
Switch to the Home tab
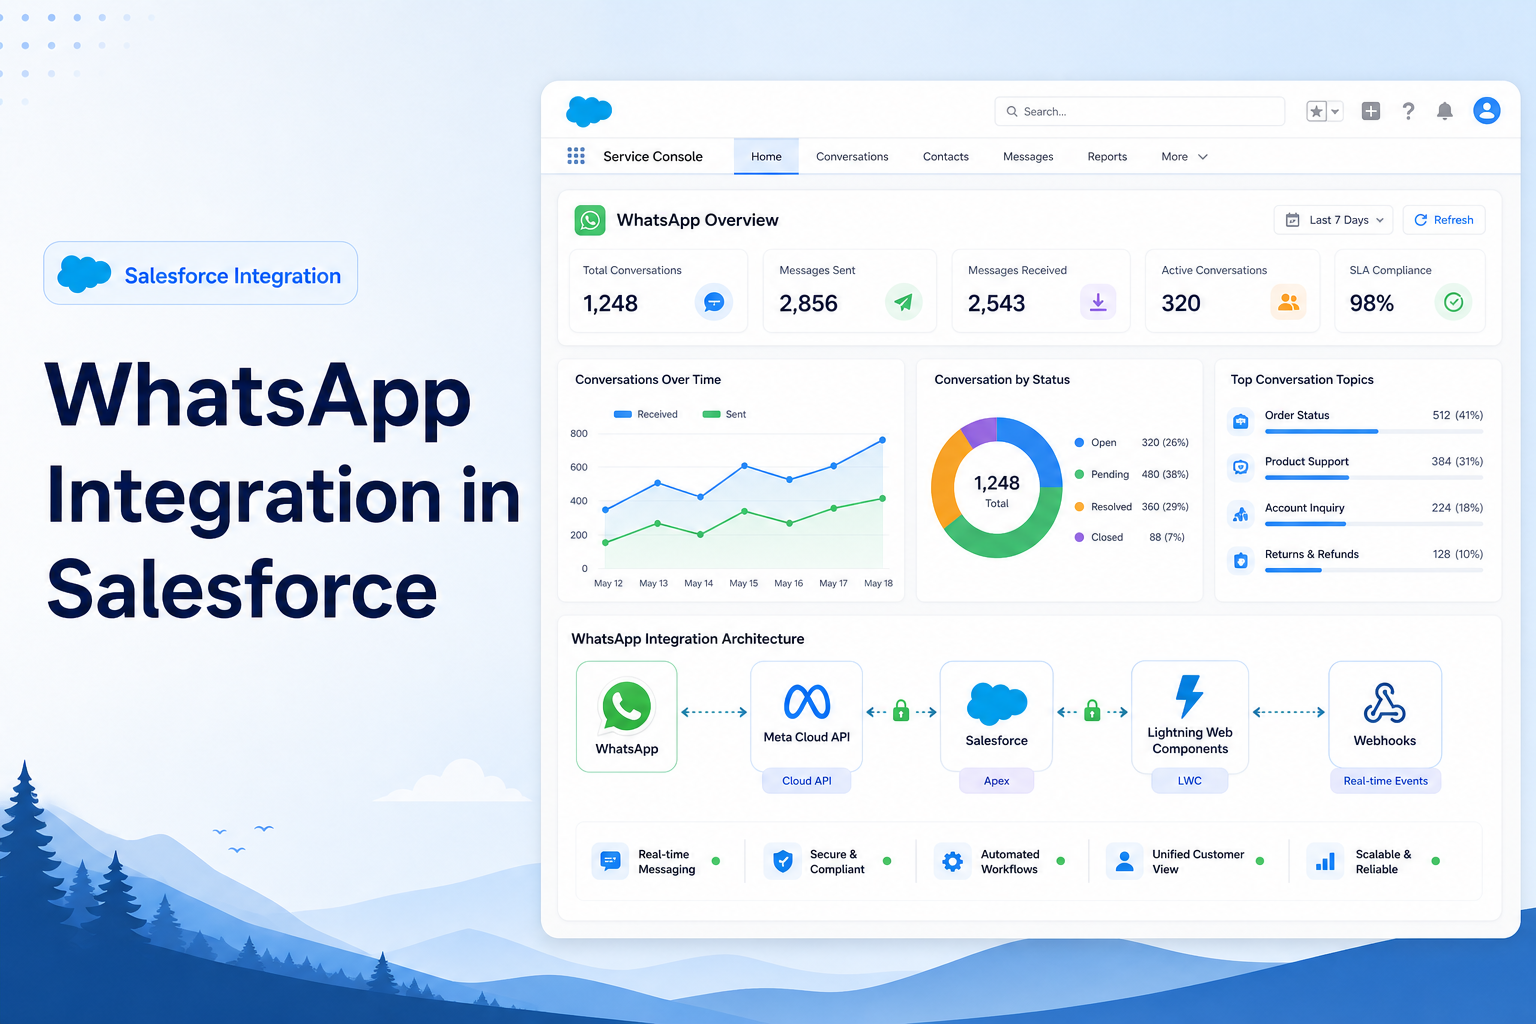(766, 157)
